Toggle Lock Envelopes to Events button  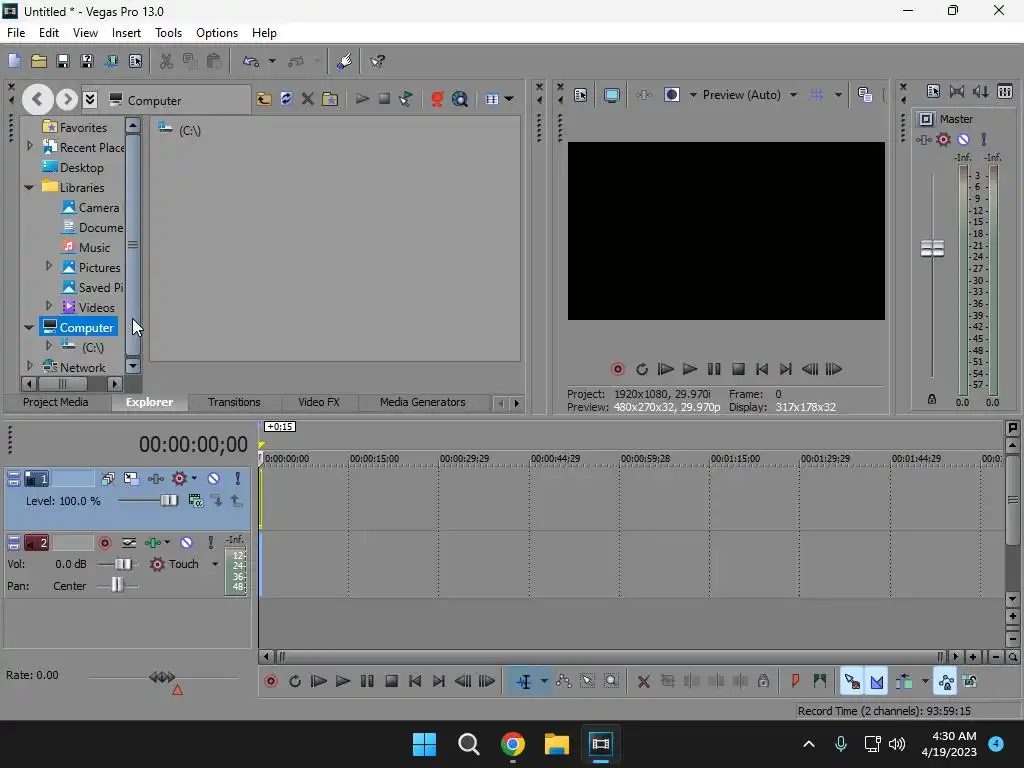pyautogui.click(x=946, y=681)
